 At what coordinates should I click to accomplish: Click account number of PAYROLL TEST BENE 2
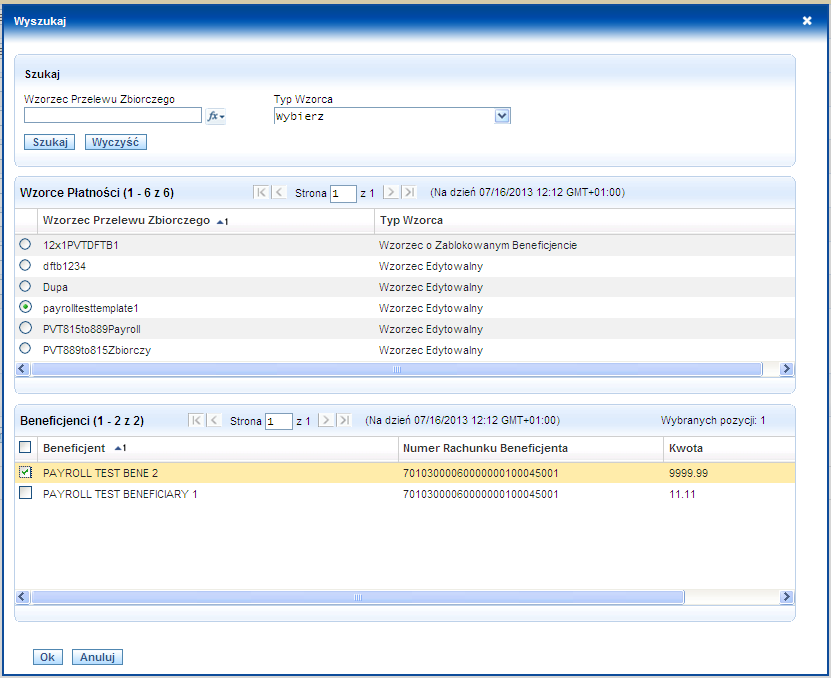[481, 473]
